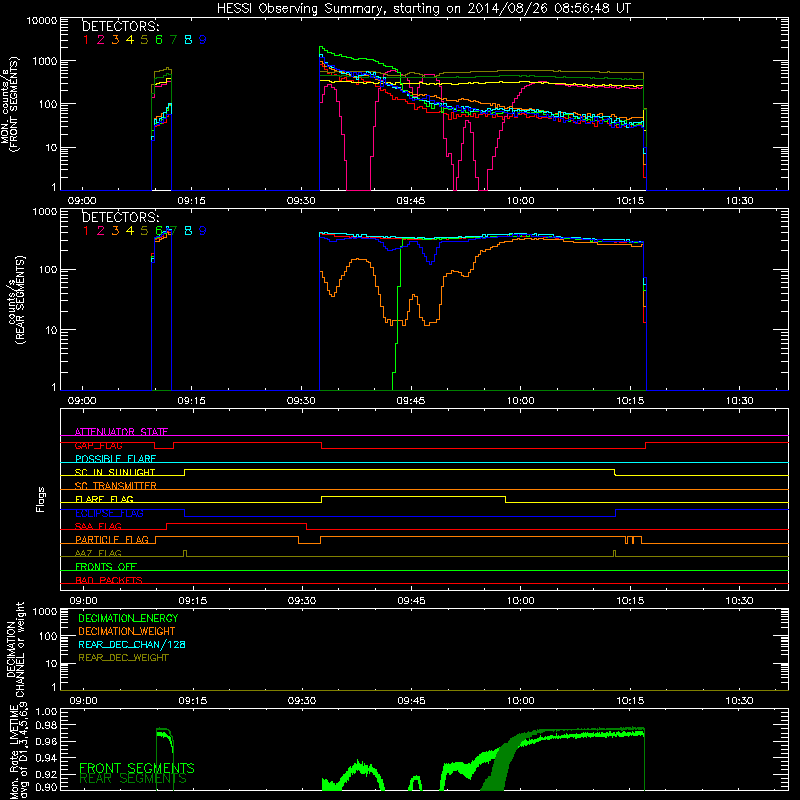Click 10:00 tick under Flags plot

pyautogui.click(x=520, y=601)
